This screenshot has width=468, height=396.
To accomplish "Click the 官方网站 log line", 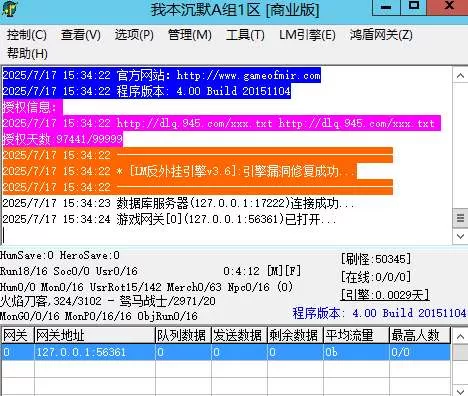I will [162, 75].
